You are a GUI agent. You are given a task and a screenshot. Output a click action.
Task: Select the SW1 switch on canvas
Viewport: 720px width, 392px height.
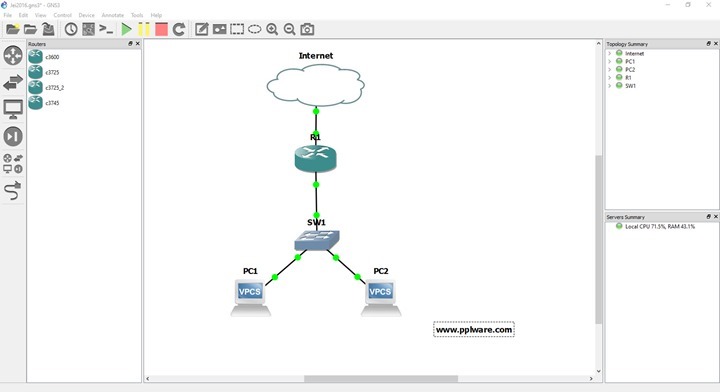(316, 241)
